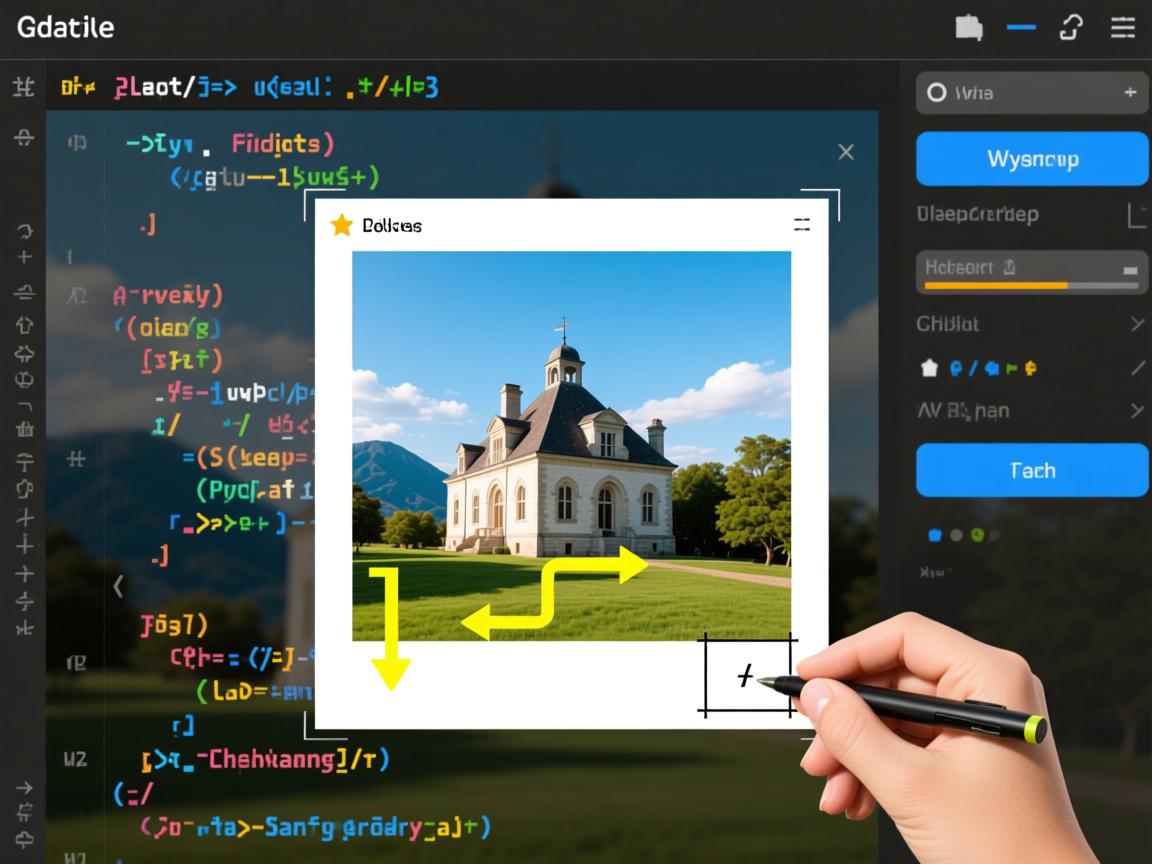Click the white house icon in right panel
The image size is (1152, 864).
pos(929,369)
